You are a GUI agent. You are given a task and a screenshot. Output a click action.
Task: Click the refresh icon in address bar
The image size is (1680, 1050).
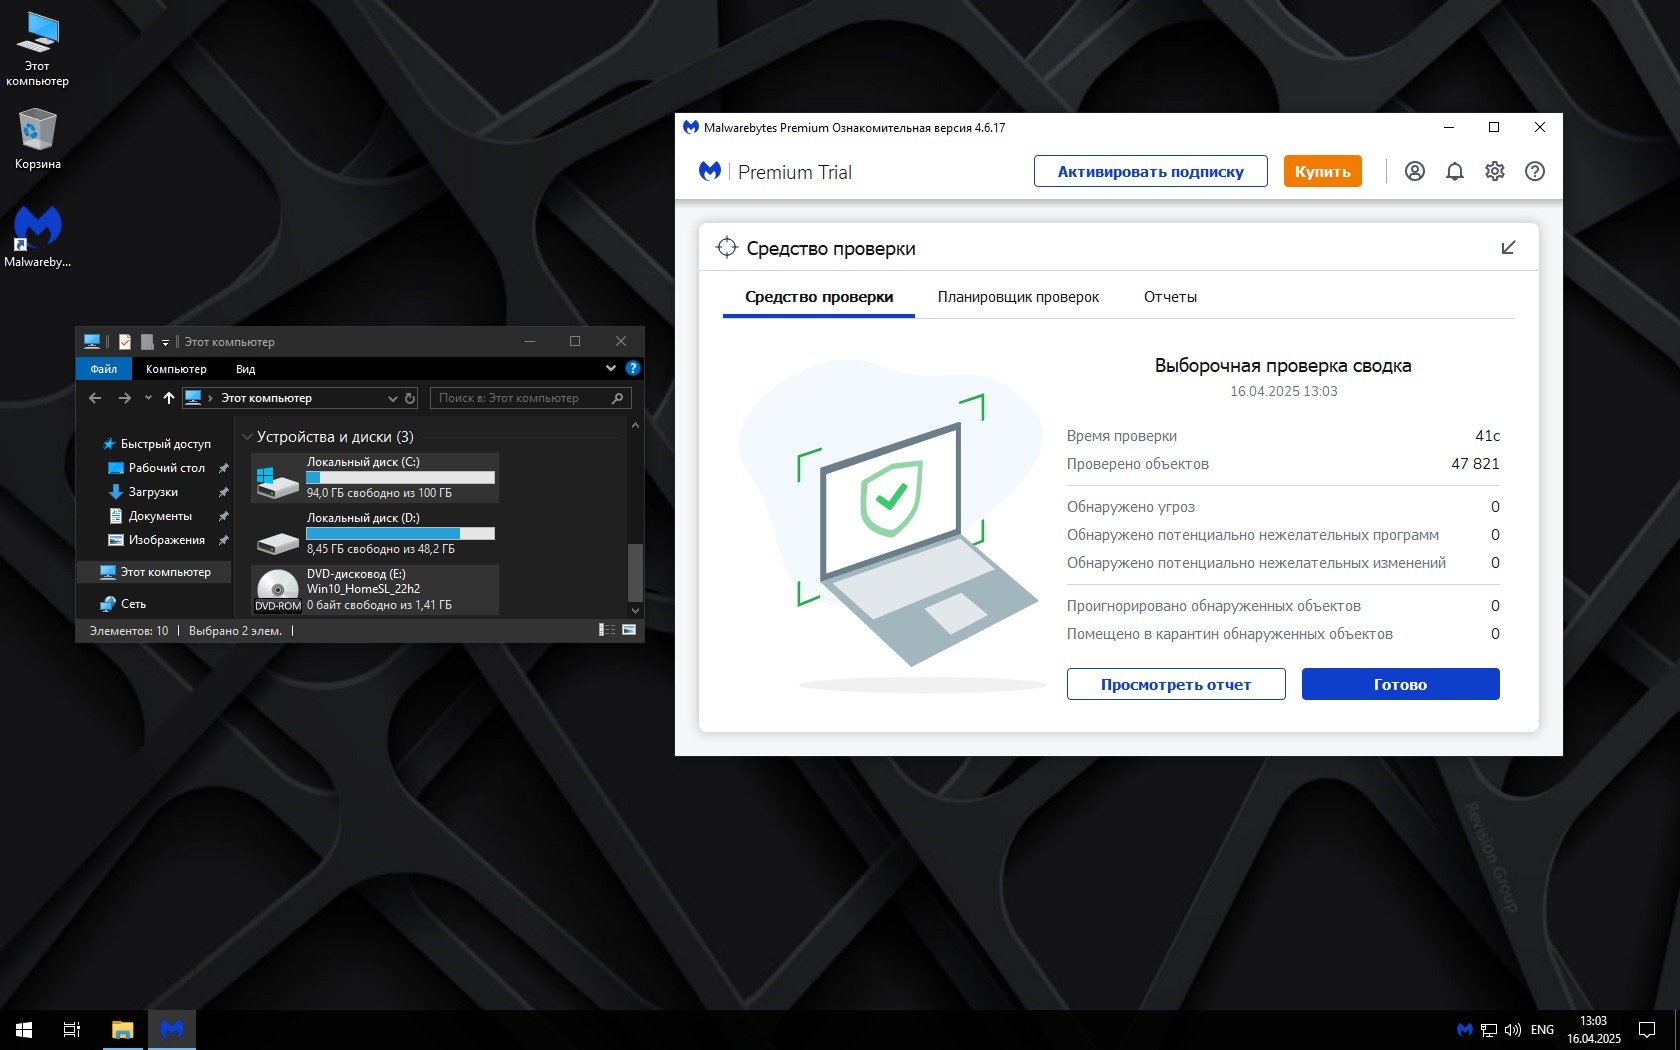(410, 398)
